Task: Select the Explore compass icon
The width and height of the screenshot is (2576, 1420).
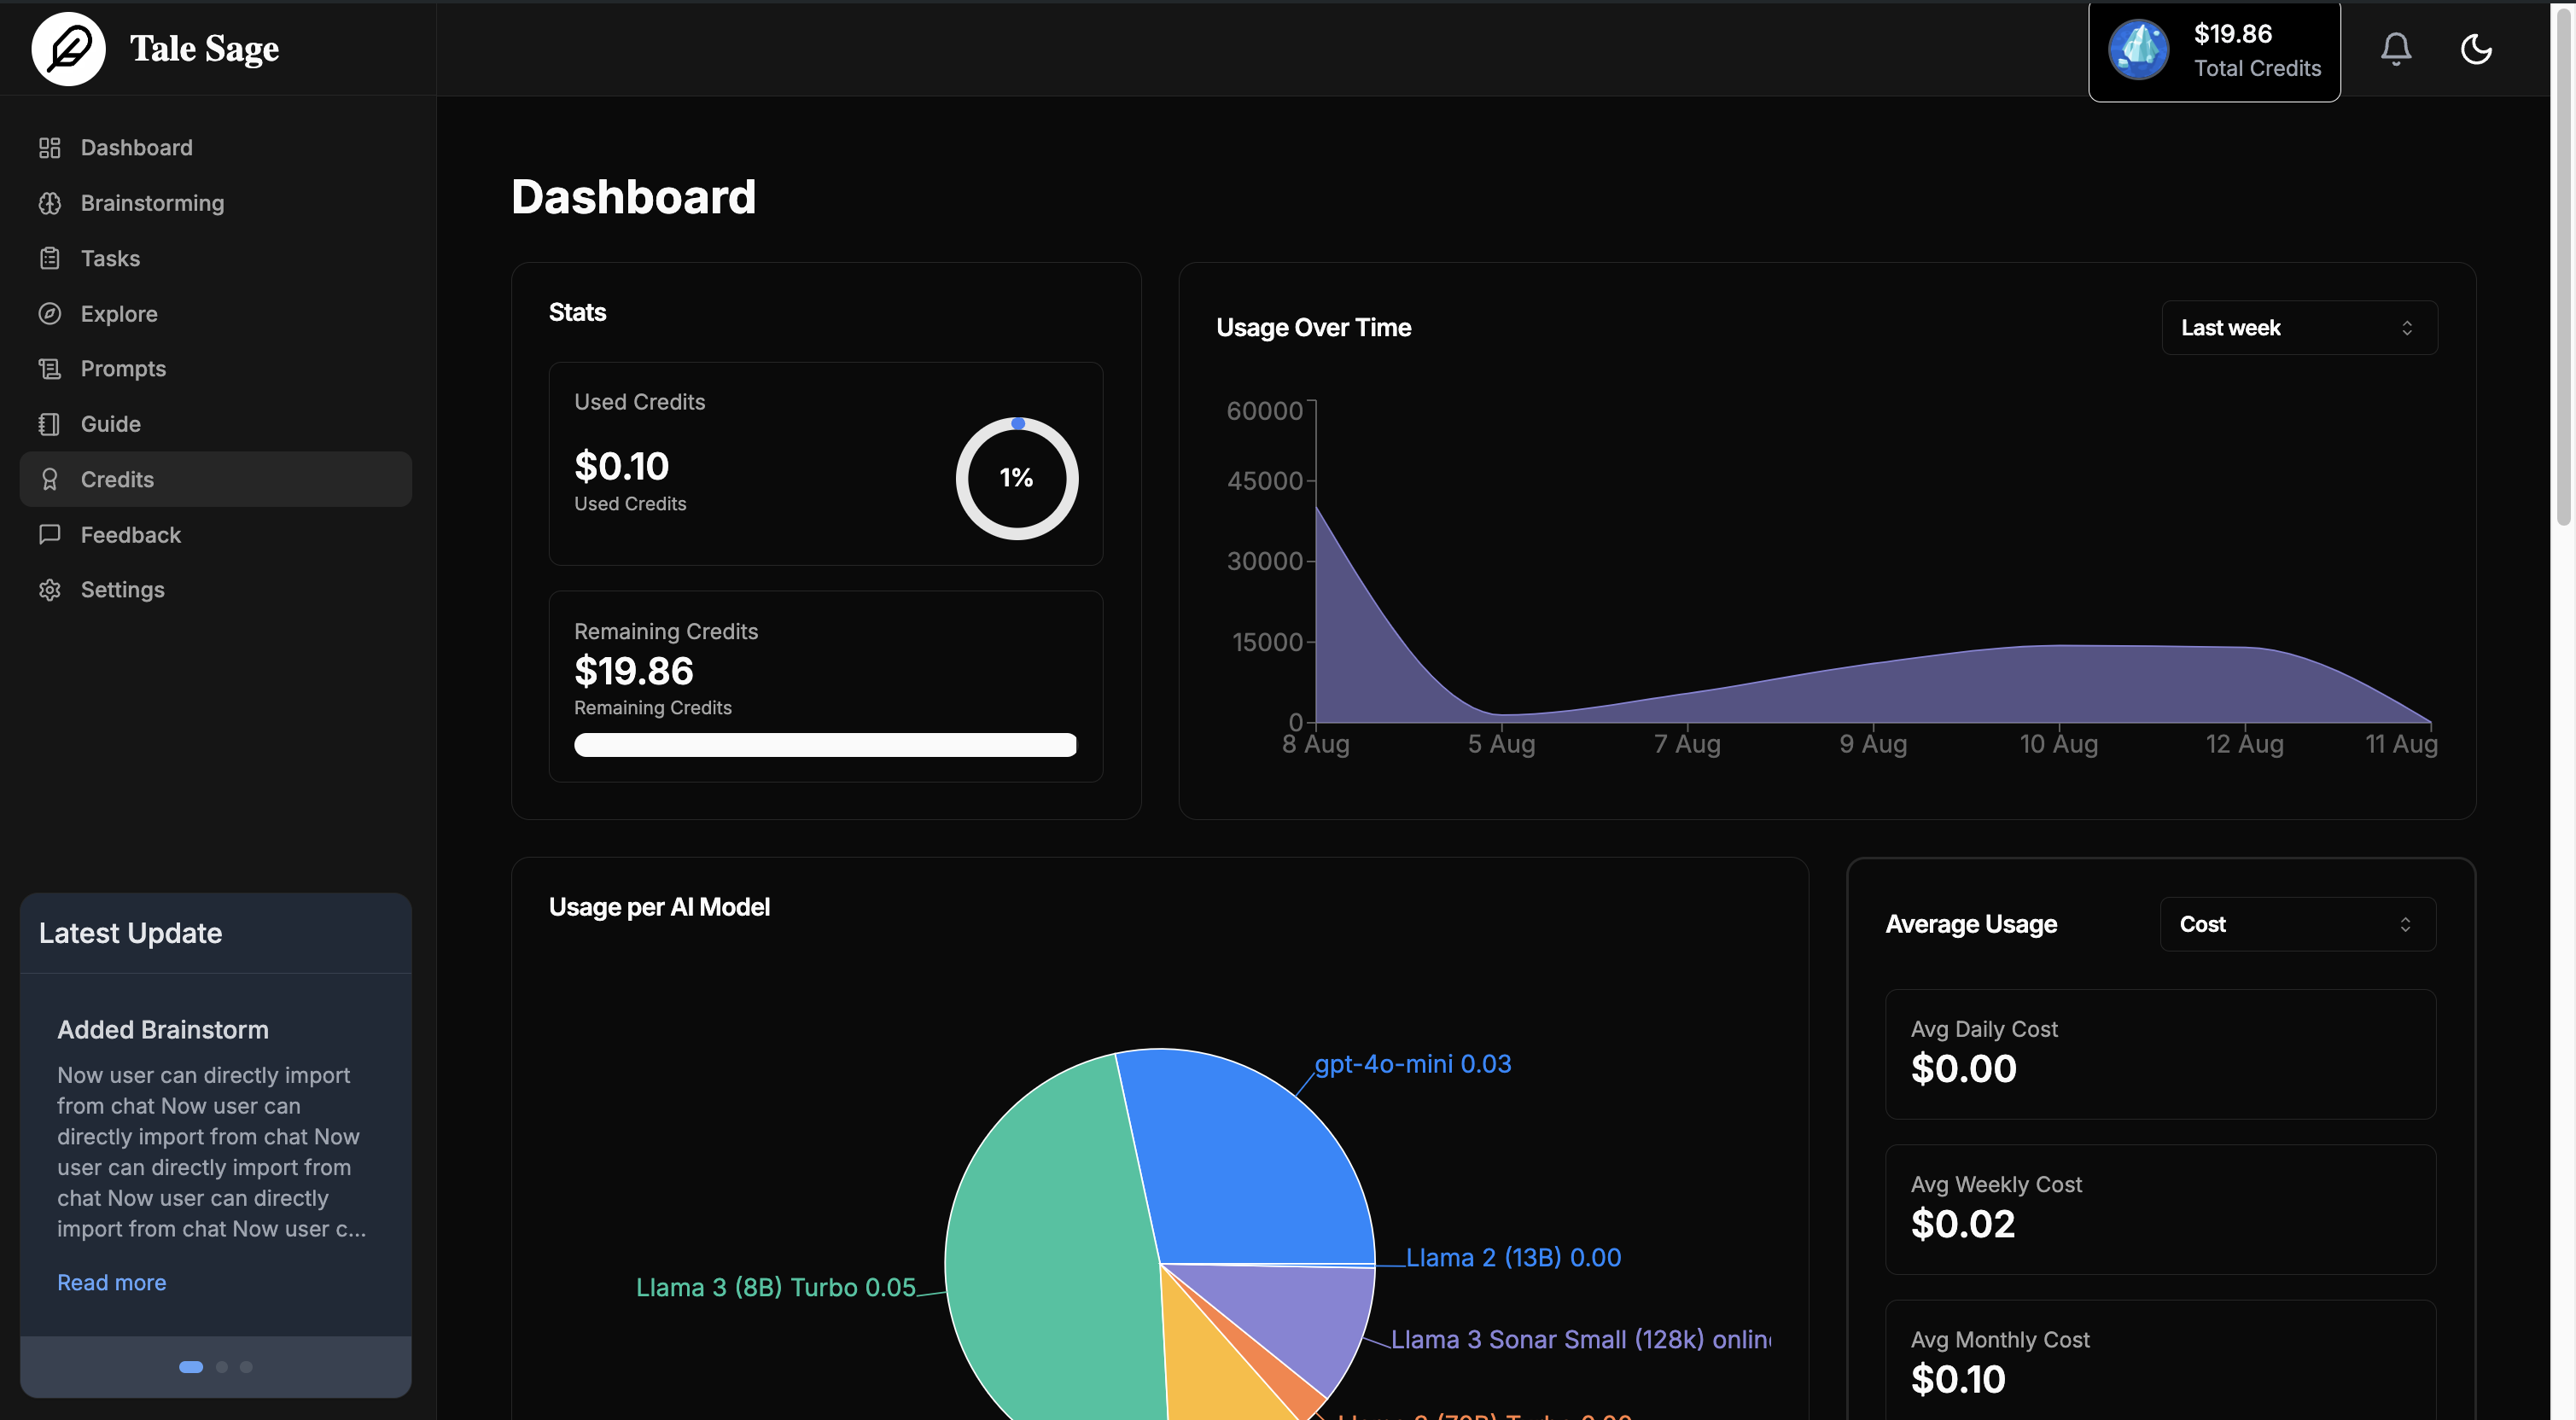Action: click(x=49, y=314)
